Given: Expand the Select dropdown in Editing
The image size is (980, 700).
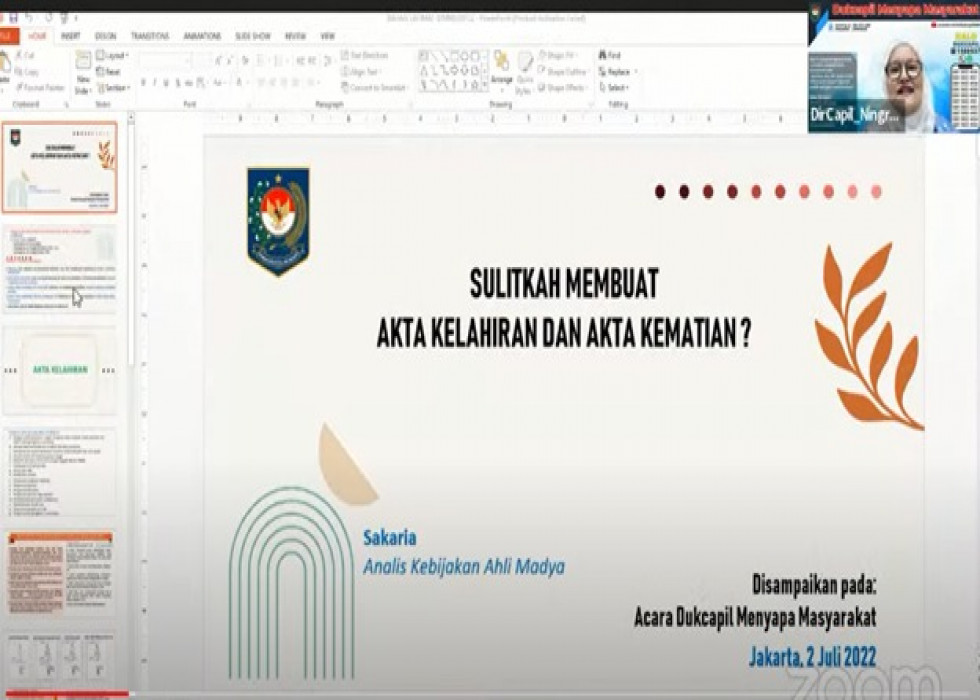Looking at the screenshot, I should pyautogui.click(x=614, y=88).
